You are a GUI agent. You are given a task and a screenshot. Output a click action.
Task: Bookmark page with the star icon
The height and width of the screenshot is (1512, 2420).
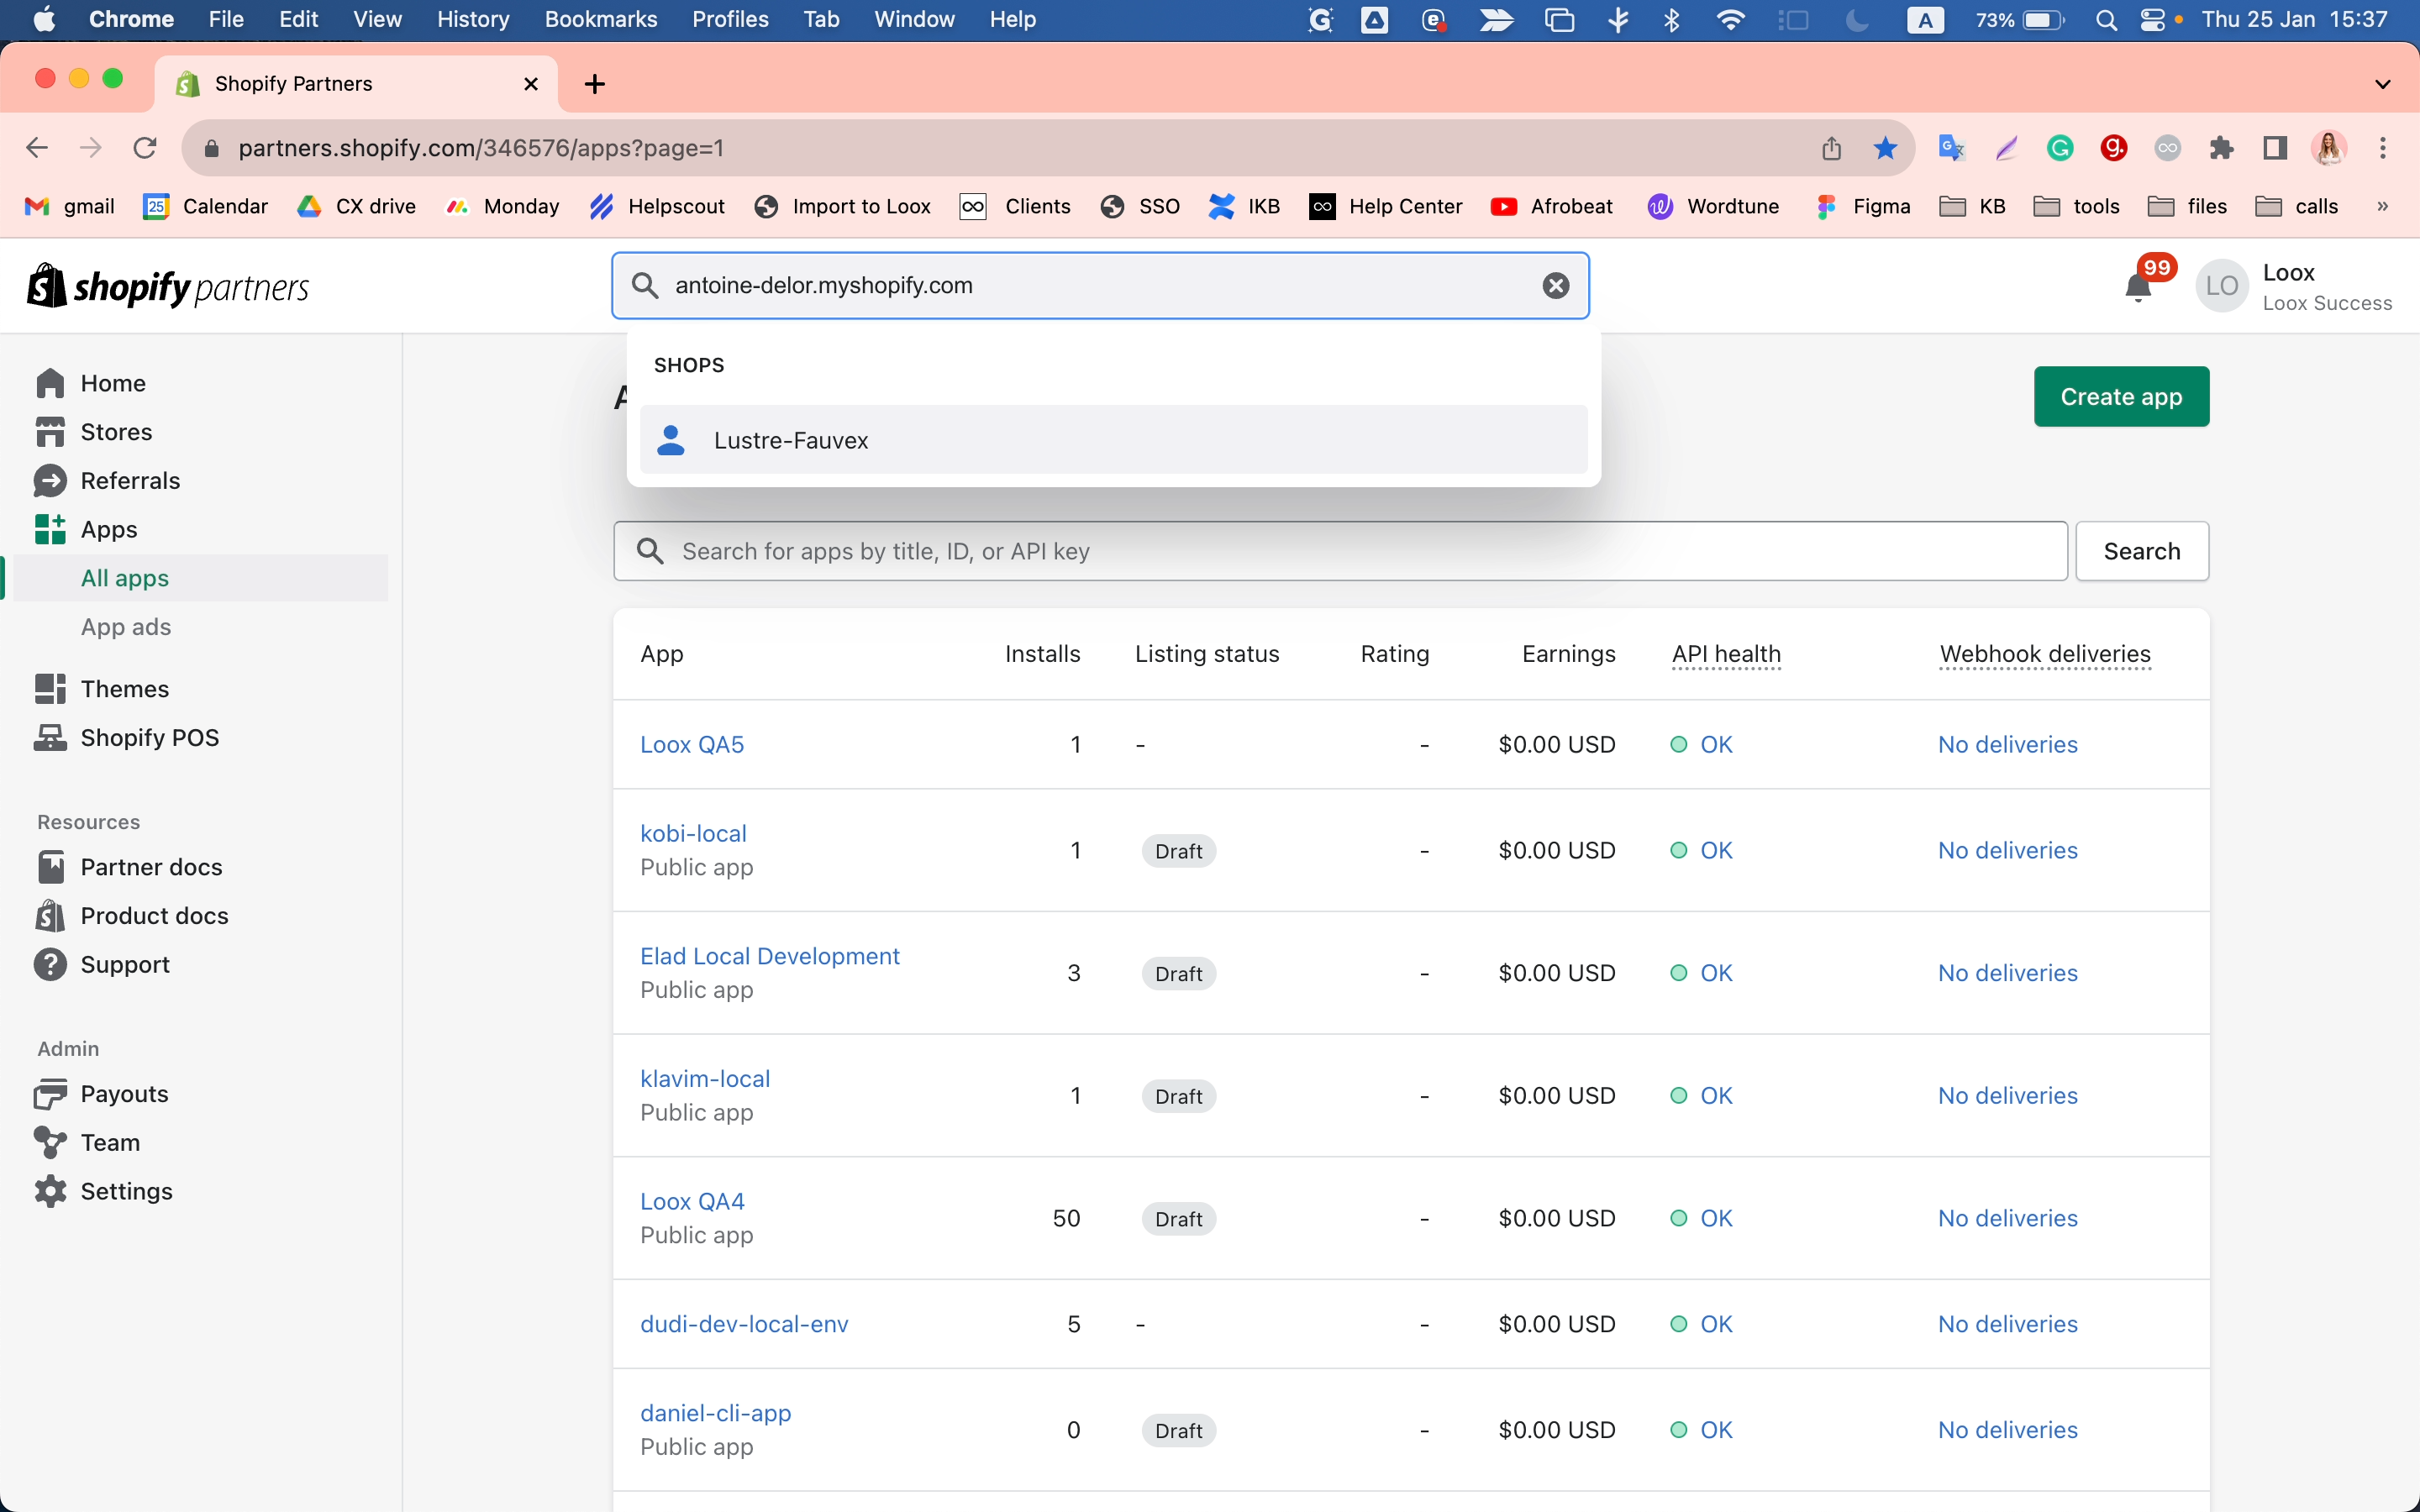pyautogui.click(x=1885, y=148)
